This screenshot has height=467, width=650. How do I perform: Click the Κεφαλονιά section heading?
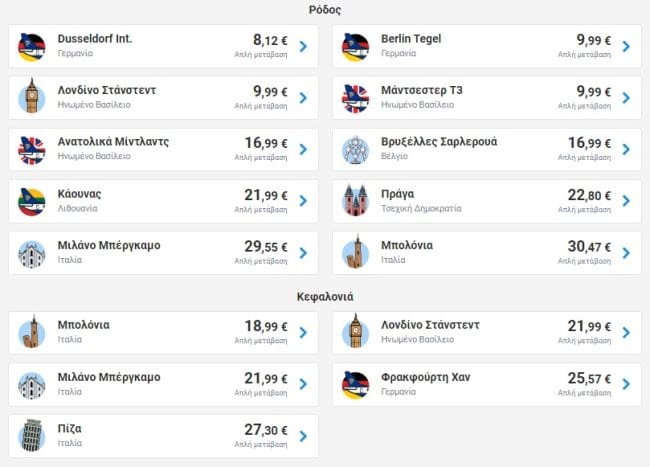point(325,297)
